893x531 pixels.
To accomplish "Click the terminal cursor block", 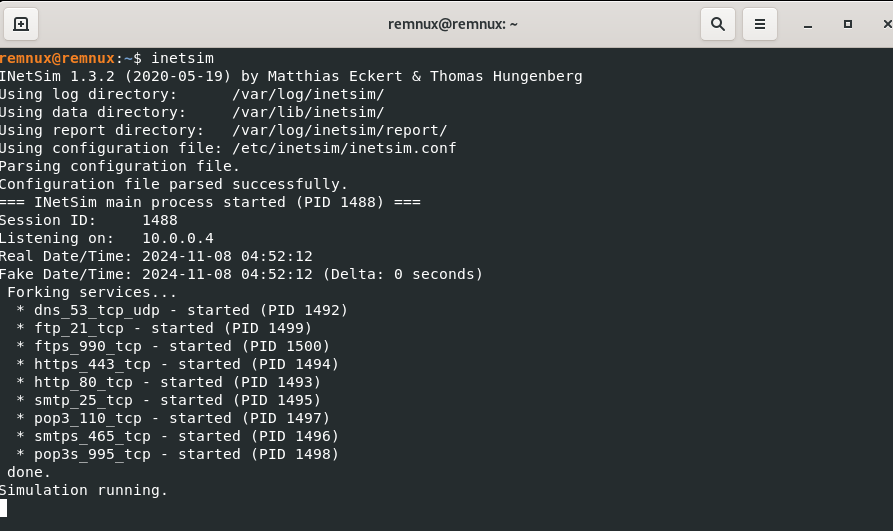I will [3, 508].
